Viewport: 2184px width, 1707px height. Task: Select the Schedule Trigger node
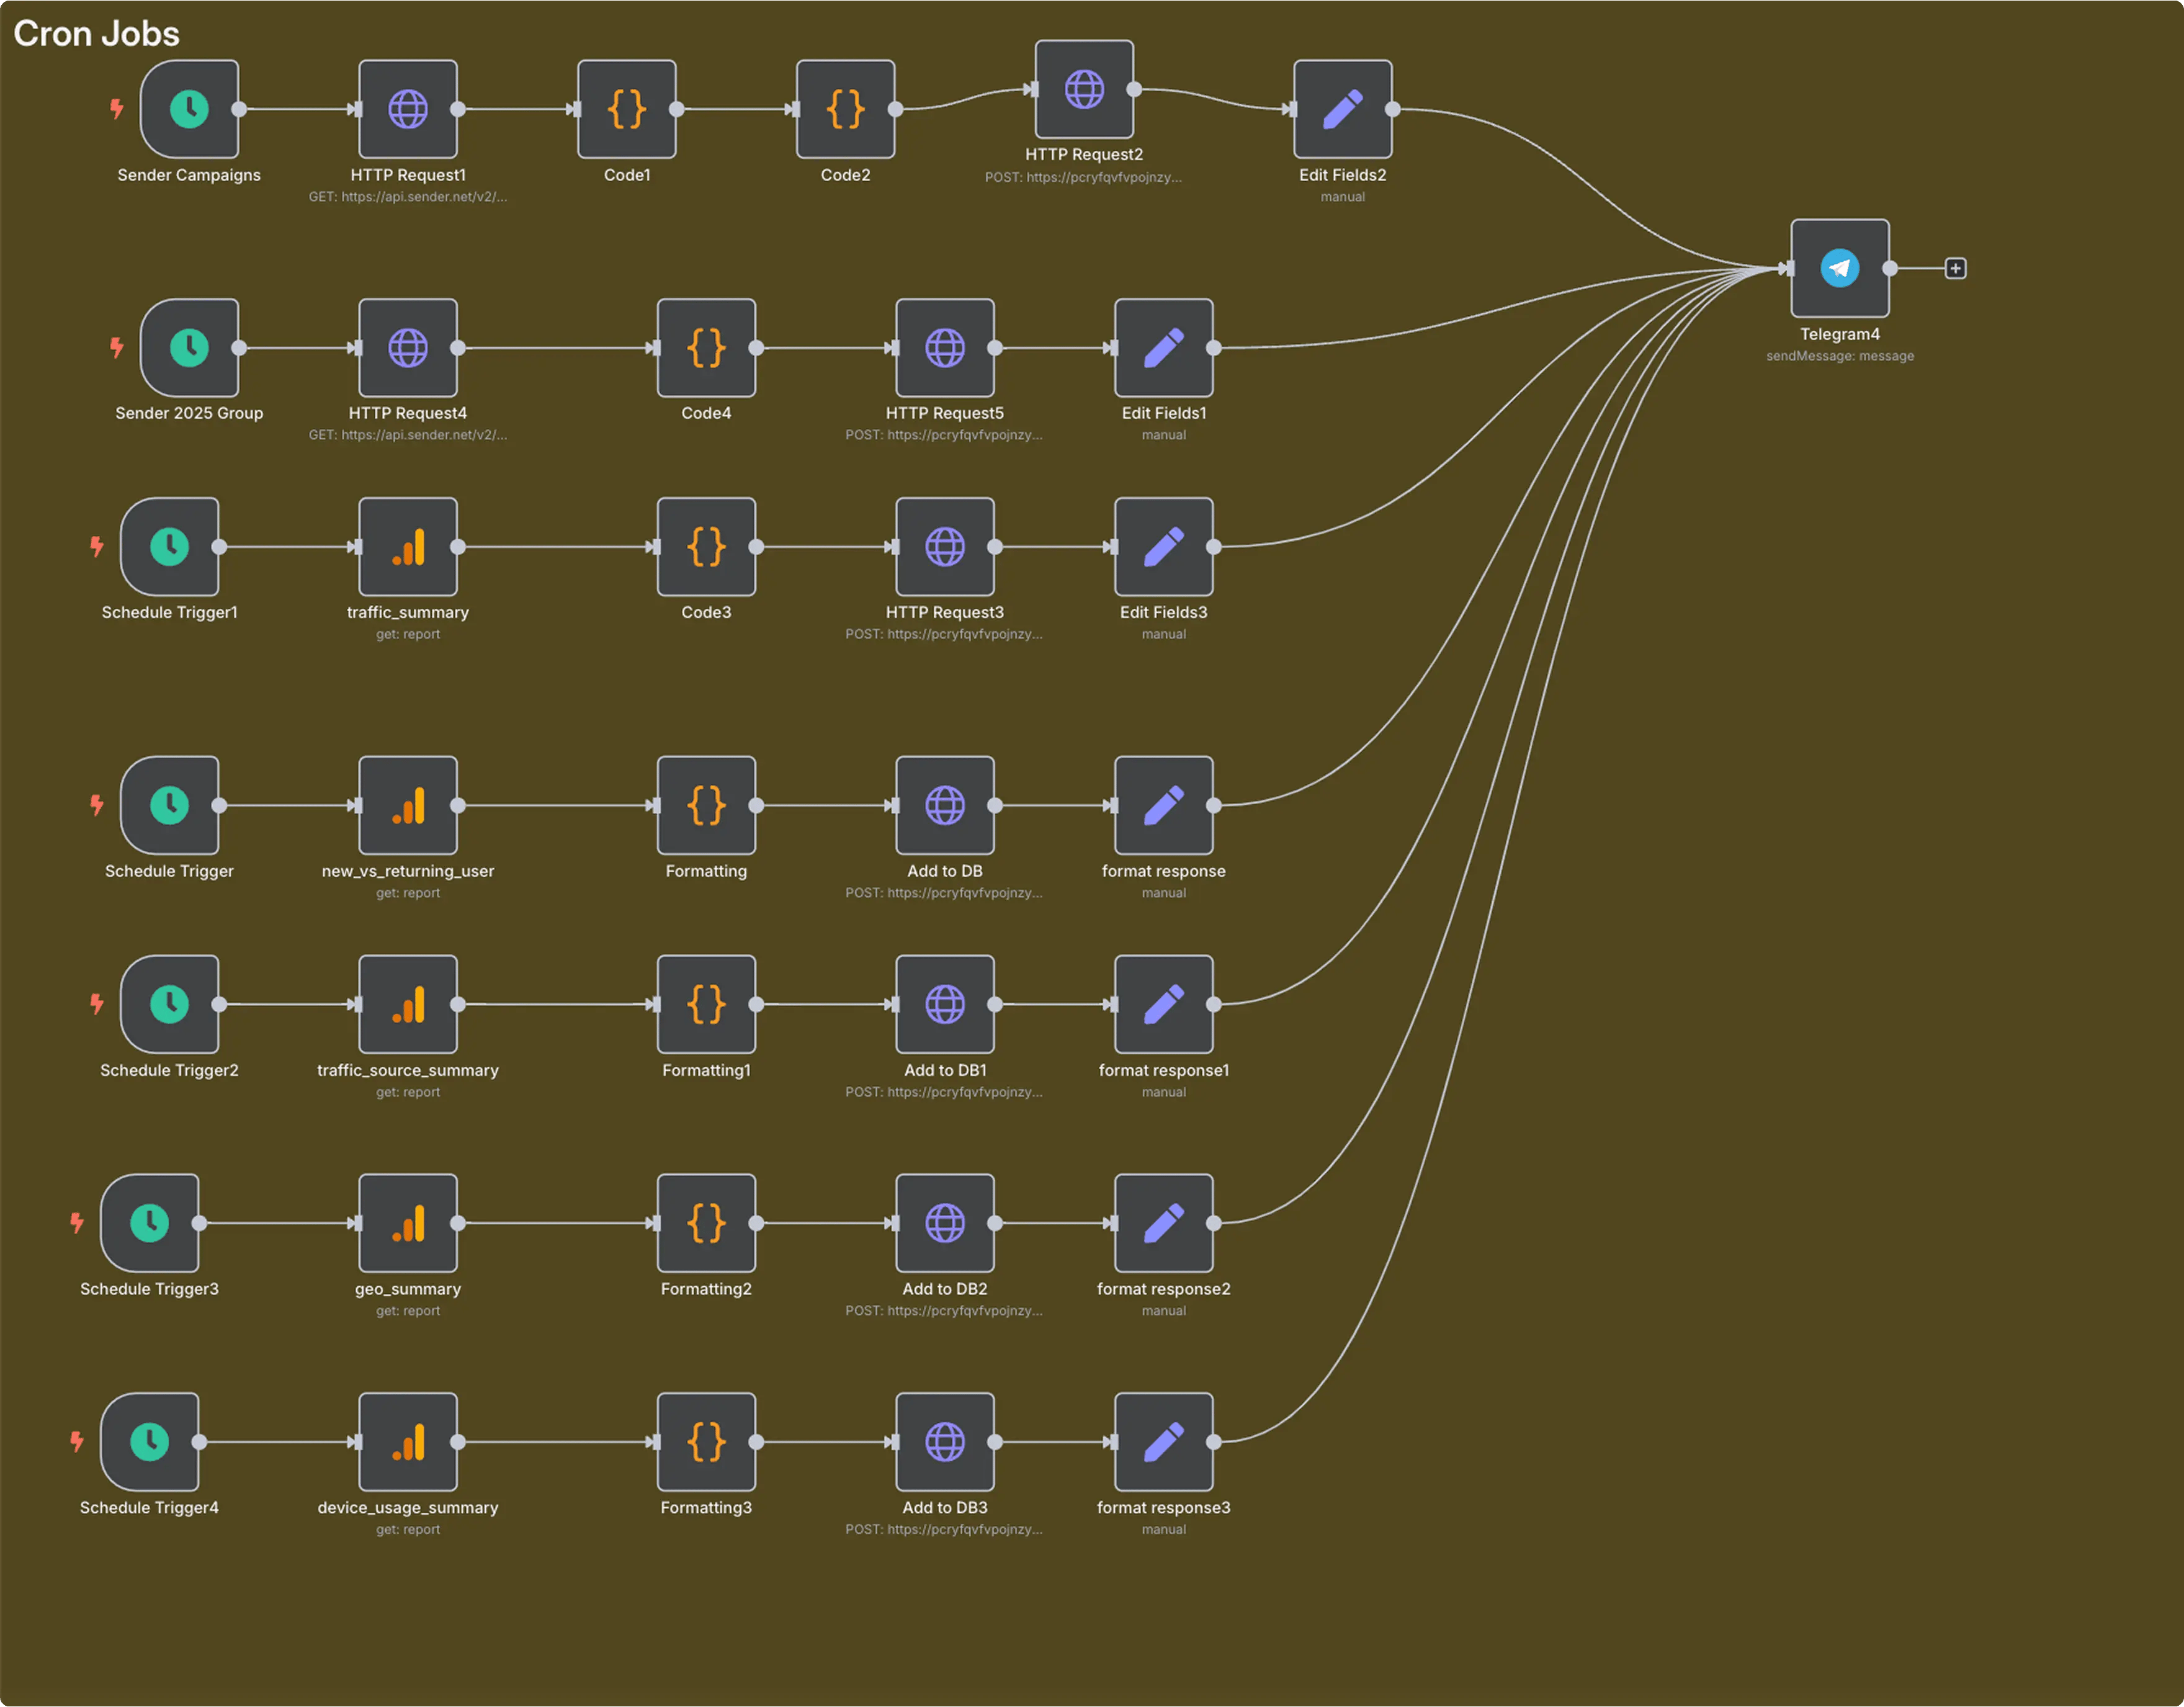click(169, 805)
